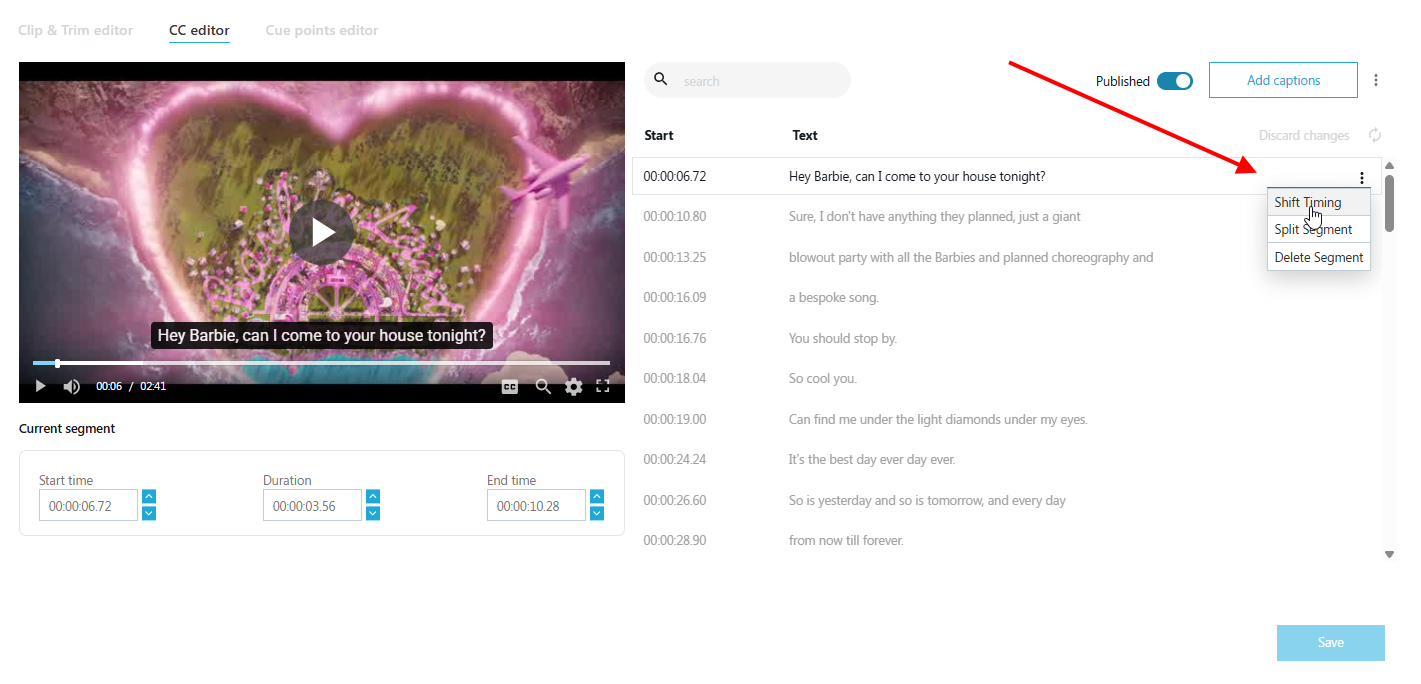Mute the video volume
The image size is (1421, 684).
[71, 385]
